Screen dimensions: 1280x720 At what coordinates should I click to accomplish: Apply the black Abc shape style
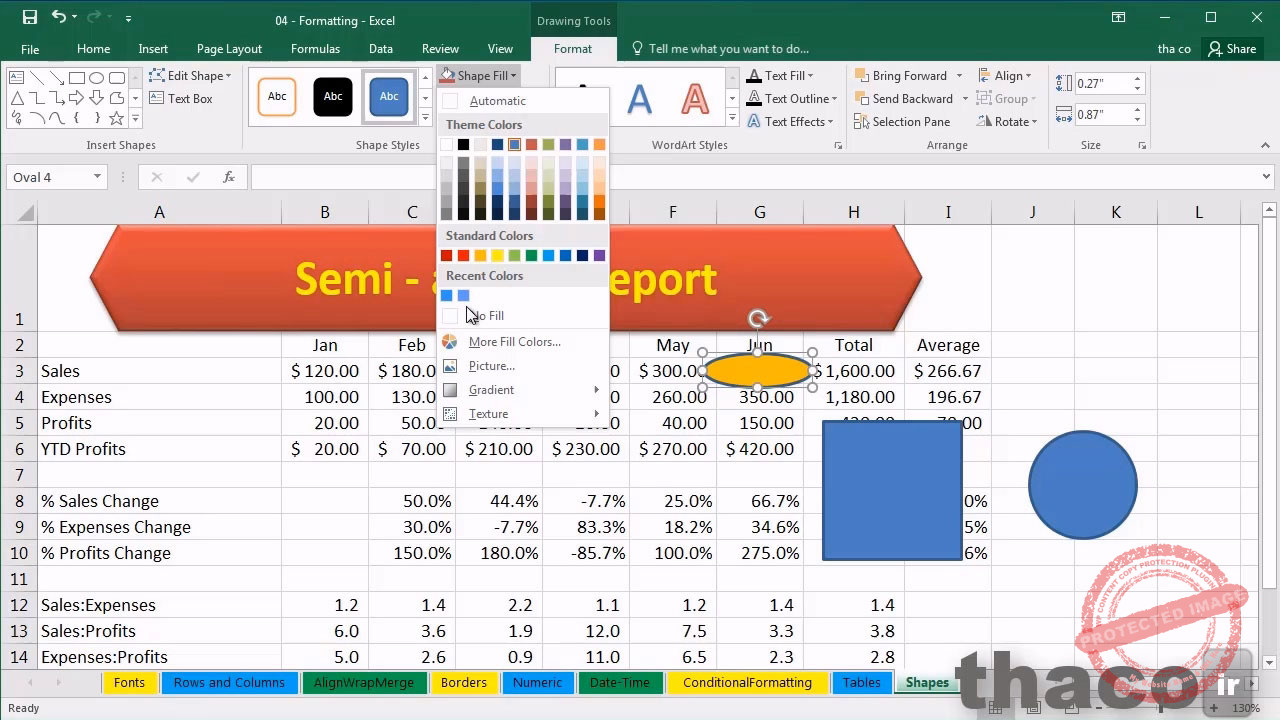(333, 97)
